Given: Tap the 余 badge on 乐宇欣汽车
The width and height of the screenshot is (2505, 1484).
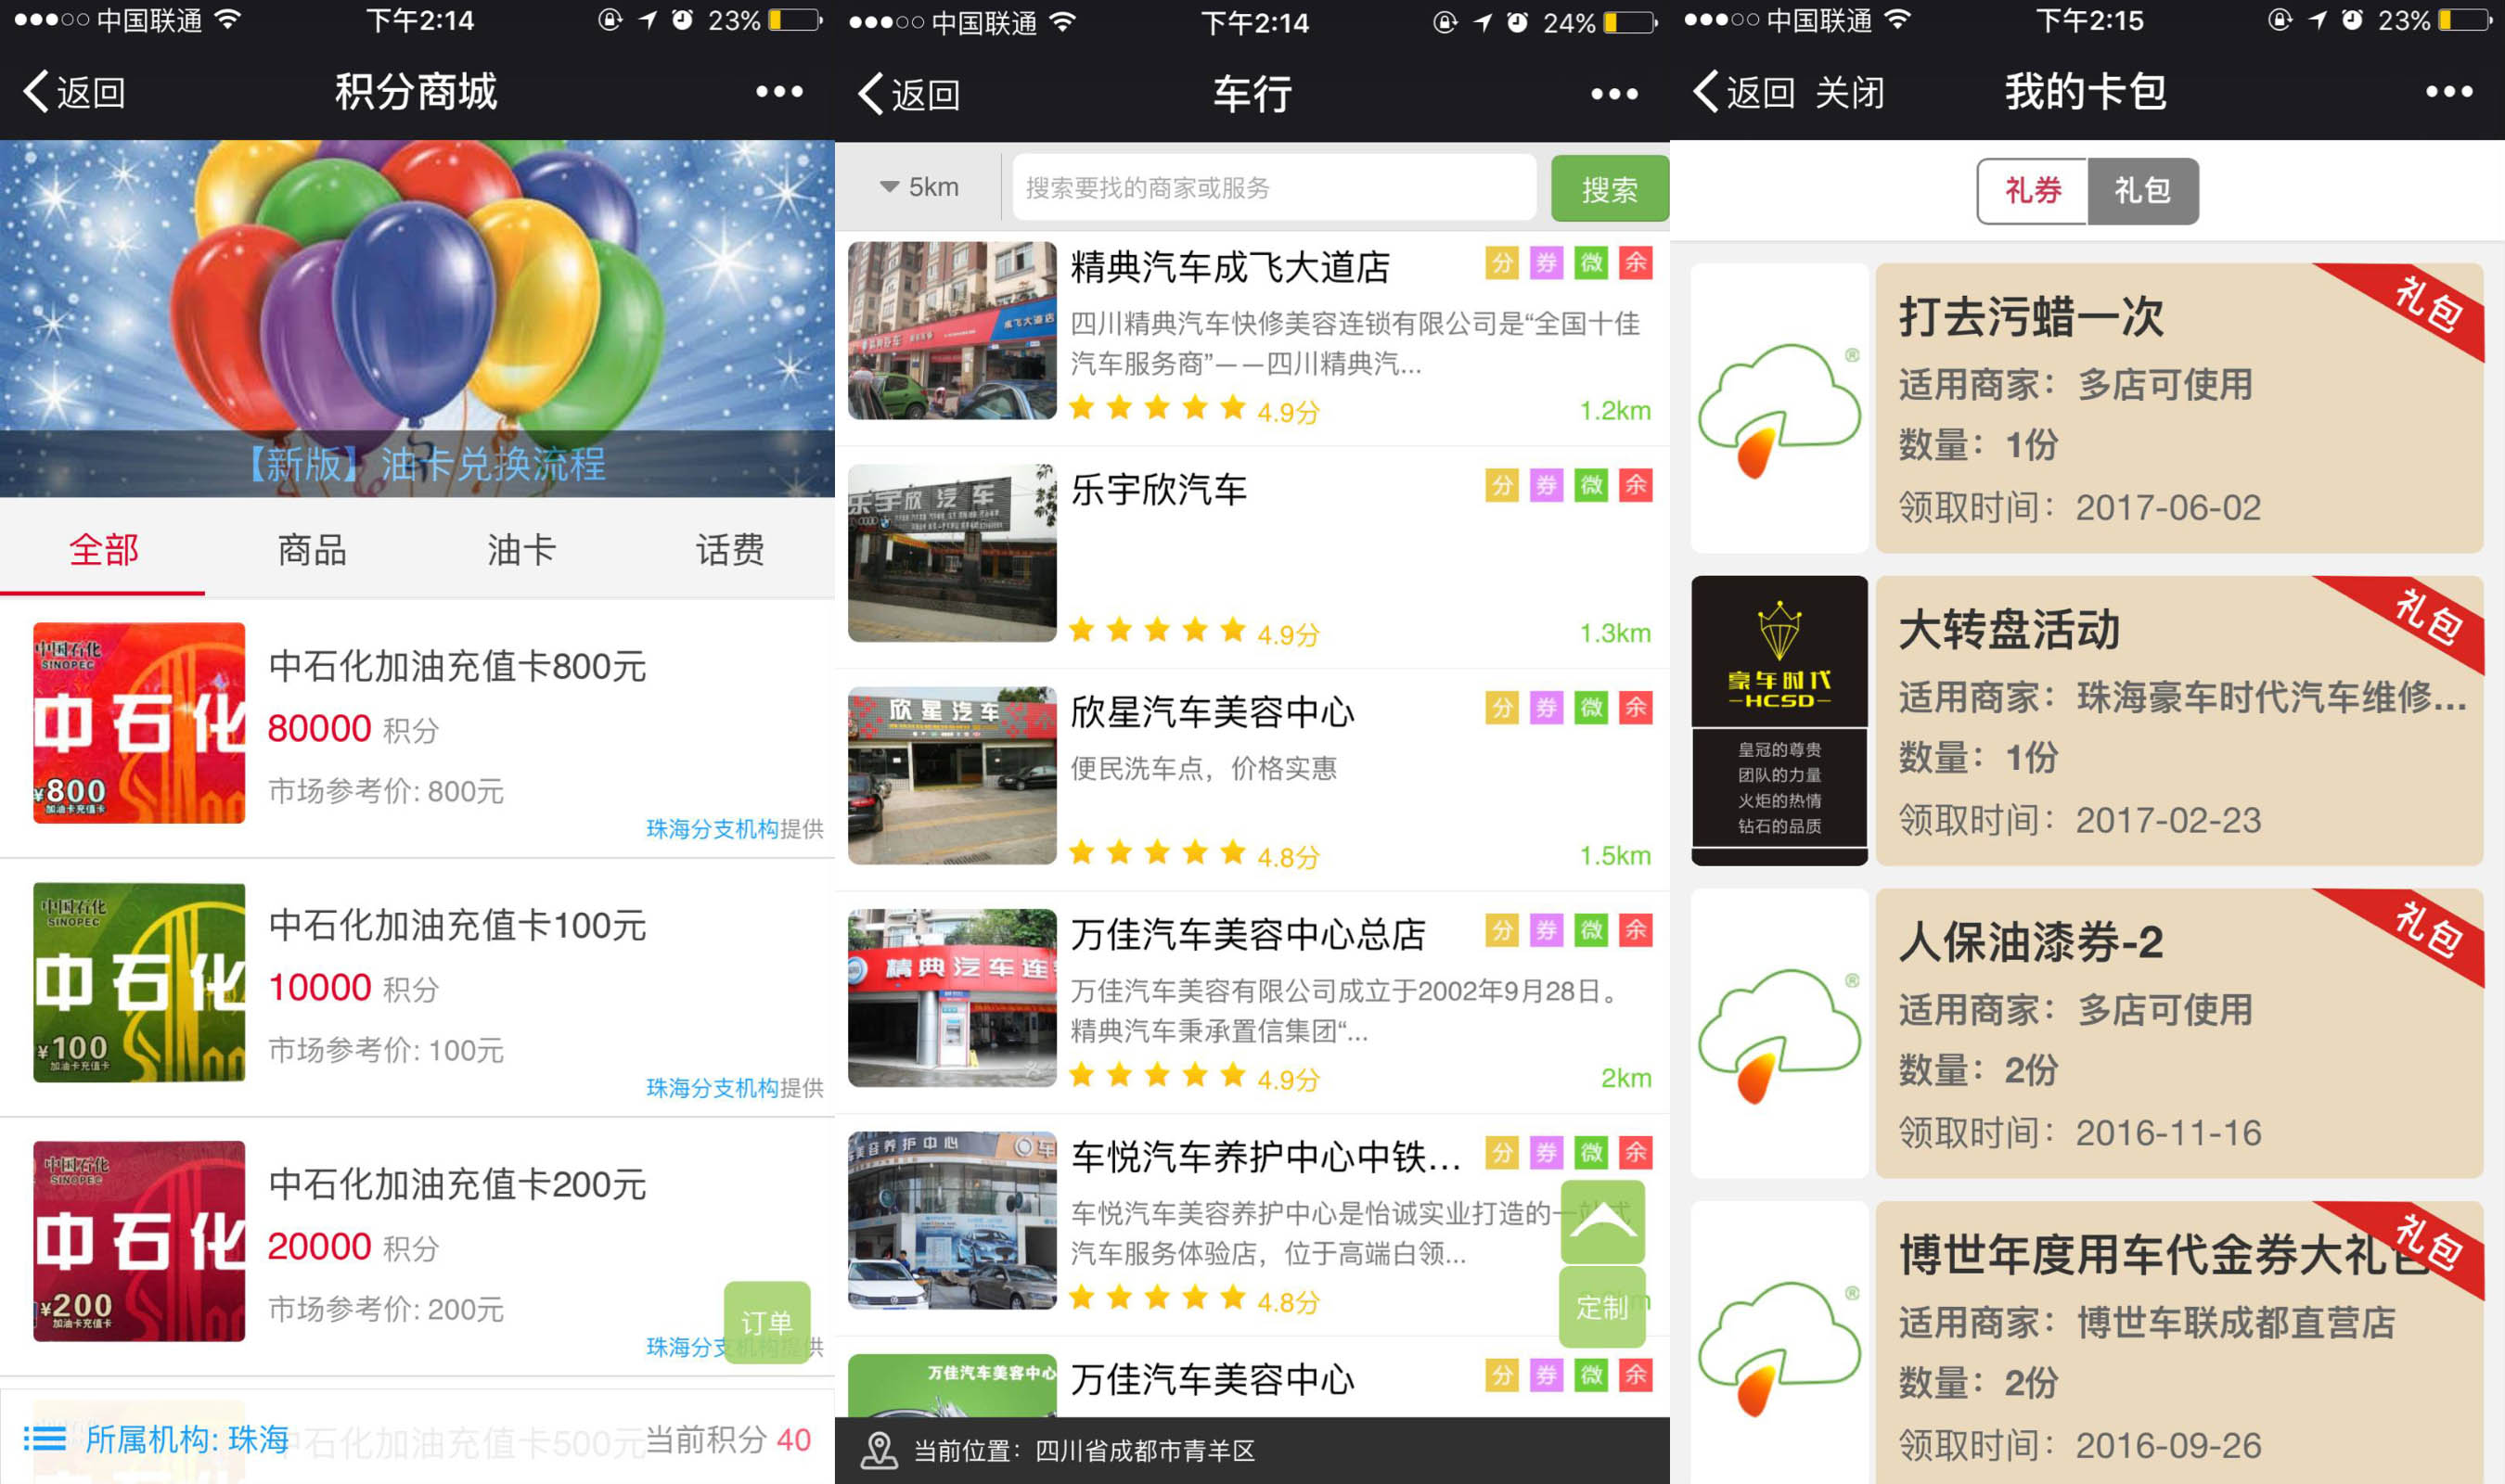Looking at the screenshot, I should [1636, 486].
